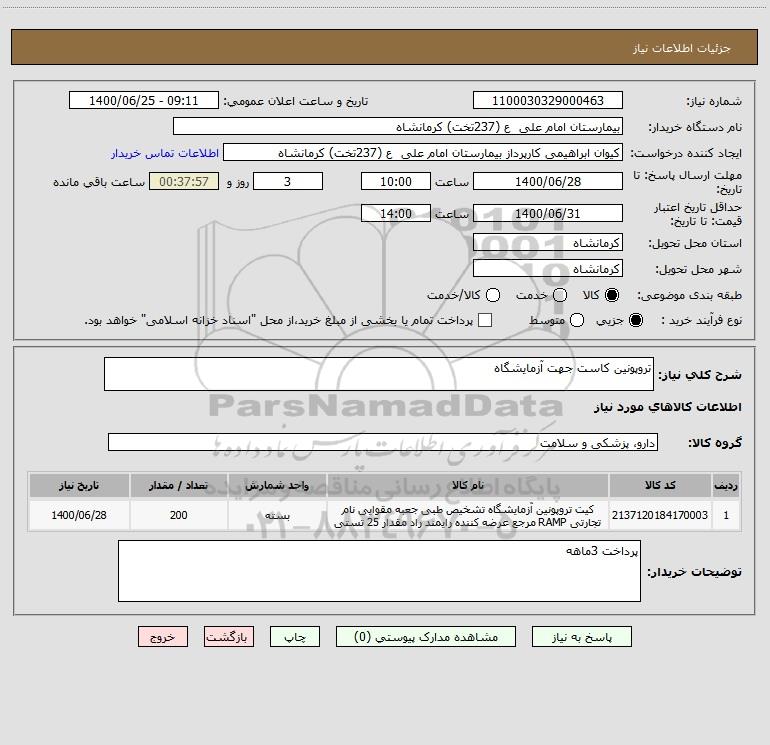
Task: Click the response deadline date 1400/06/28 field
Action: 548,181
